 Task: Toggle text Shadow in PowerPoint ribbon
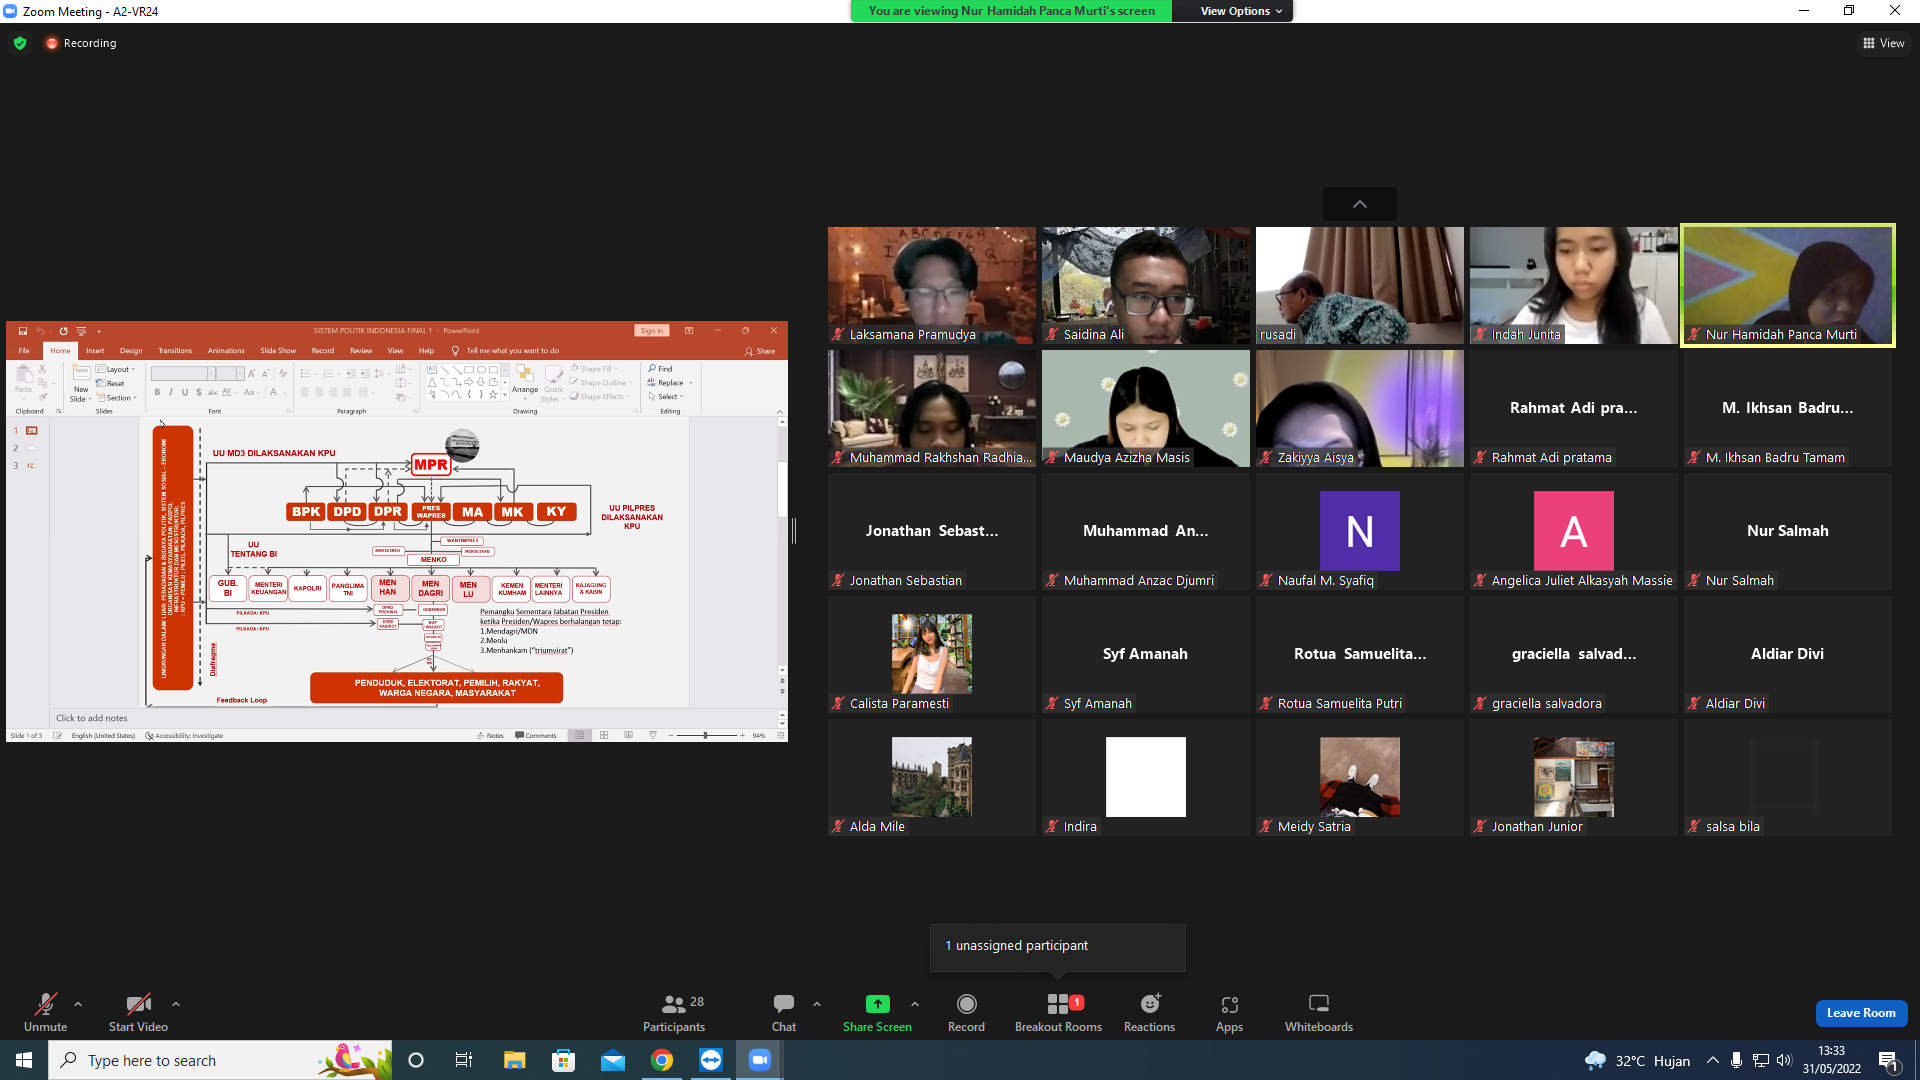(199, 392)
